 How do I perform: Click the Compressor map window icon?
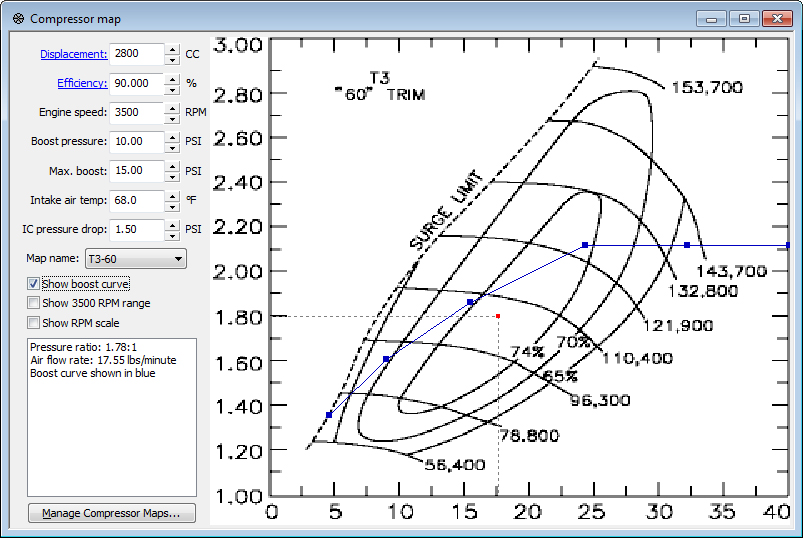pyautogui.click(x=18, y=19)
